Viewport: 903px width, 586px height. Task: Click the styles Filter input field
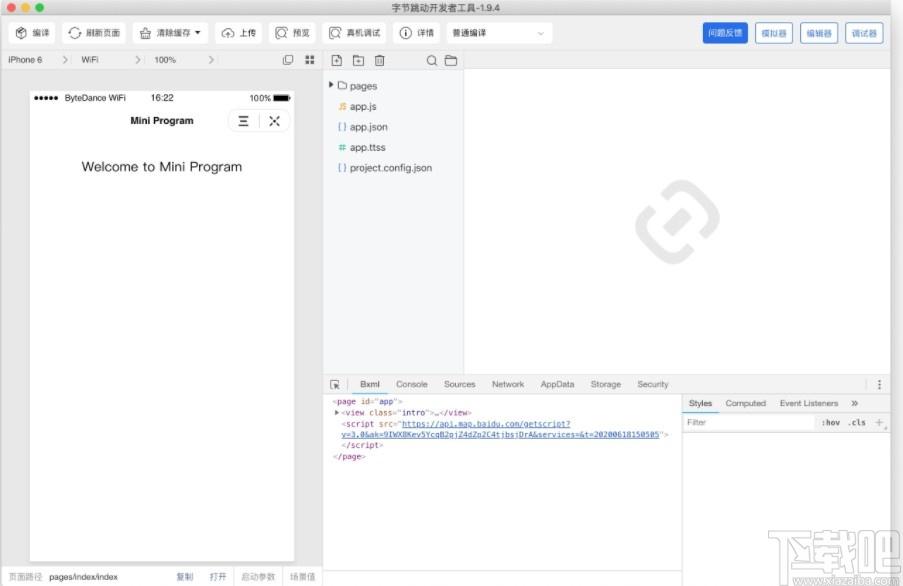click(x=749, y=423)
